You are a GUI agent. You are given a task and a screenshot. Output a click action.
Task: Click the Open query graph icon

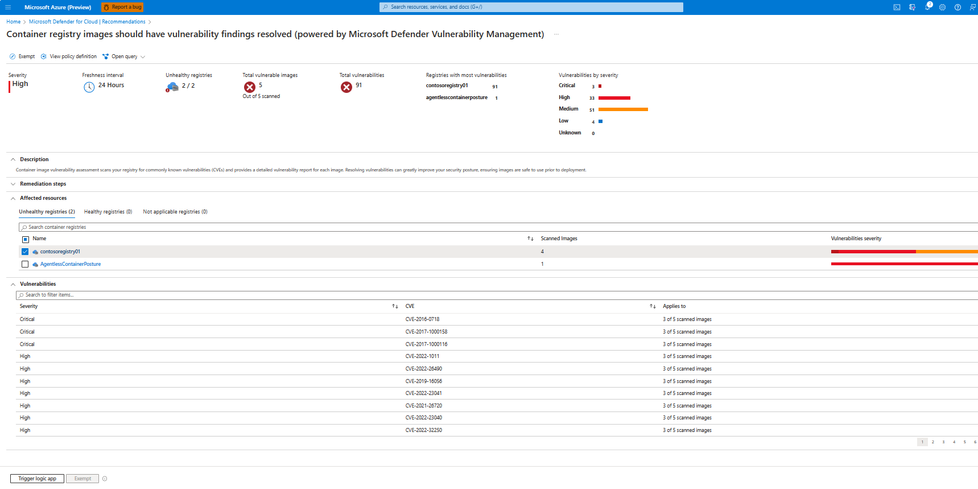click(105, 56)
